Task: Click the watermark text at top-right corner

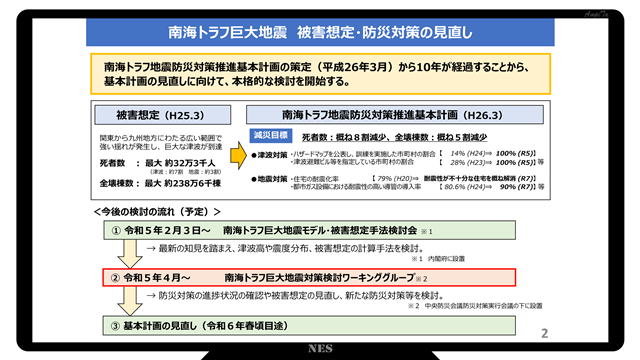Action: (596, 14)
